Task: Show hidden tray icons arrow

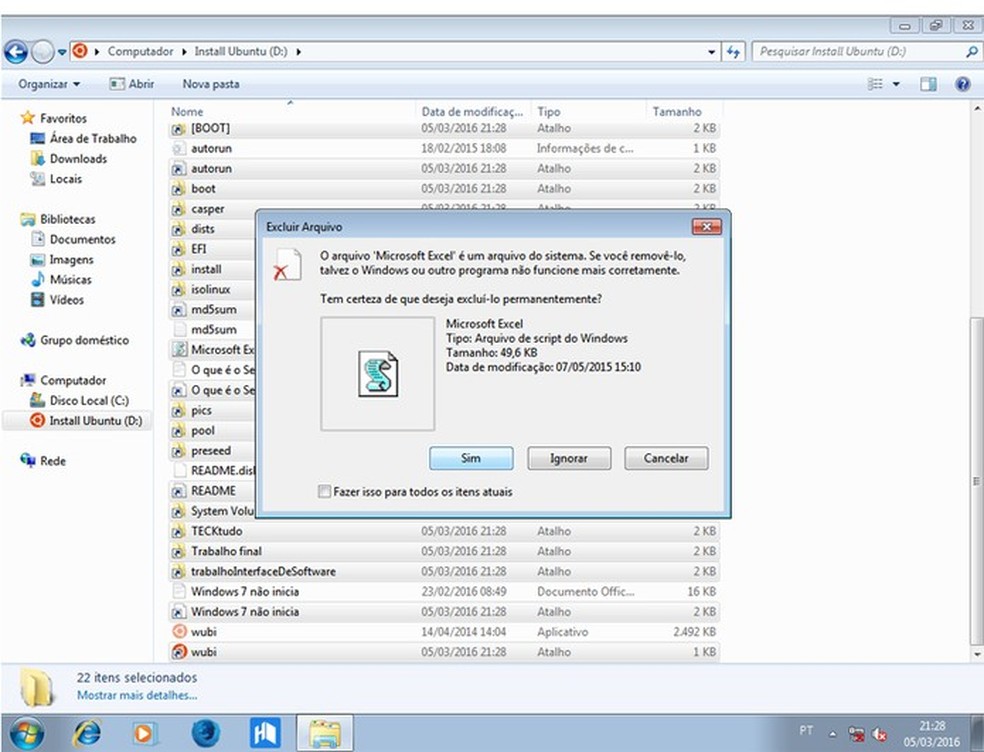Action: [x=833, y=733]
